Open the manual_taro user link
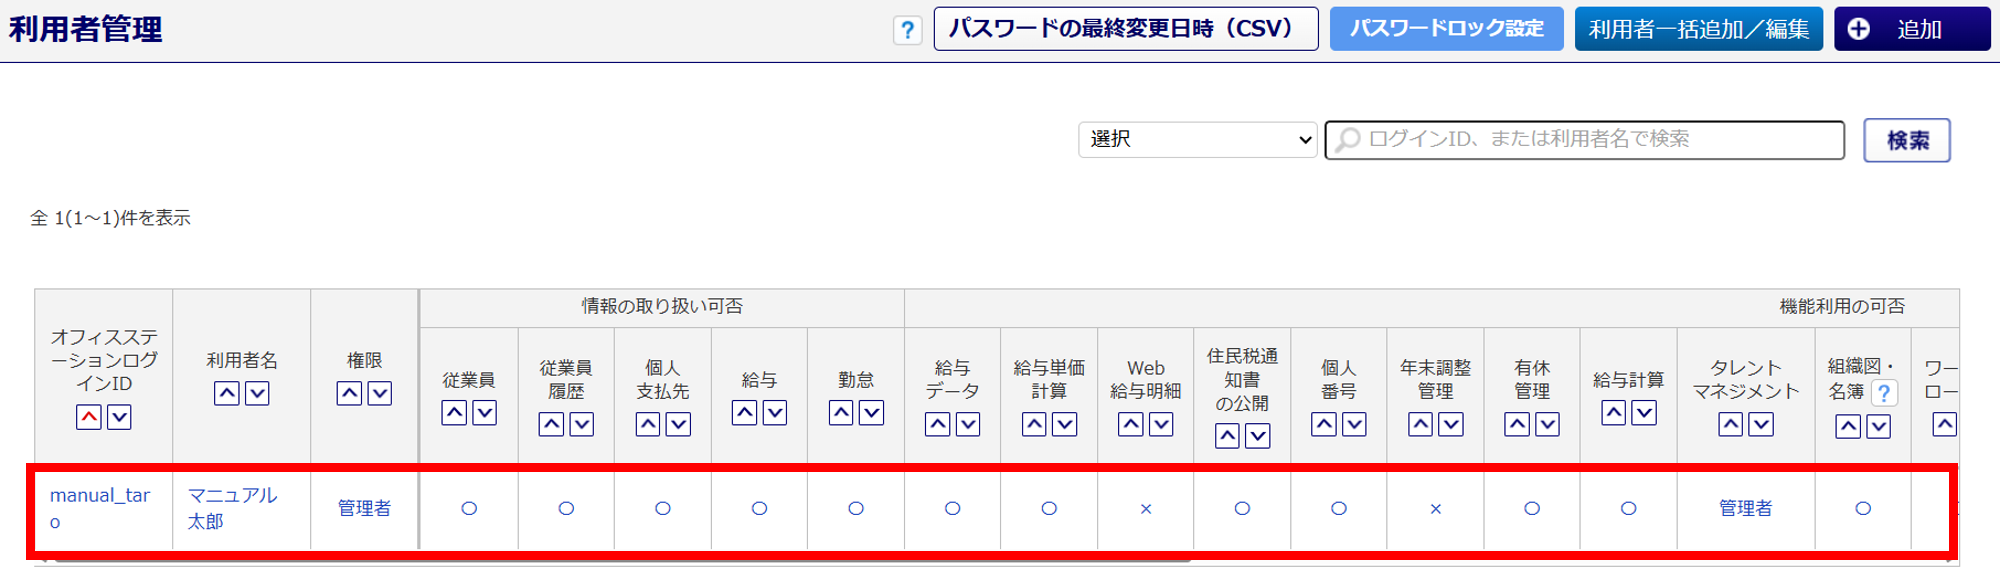2000x579 pixels. pos(99,496)
